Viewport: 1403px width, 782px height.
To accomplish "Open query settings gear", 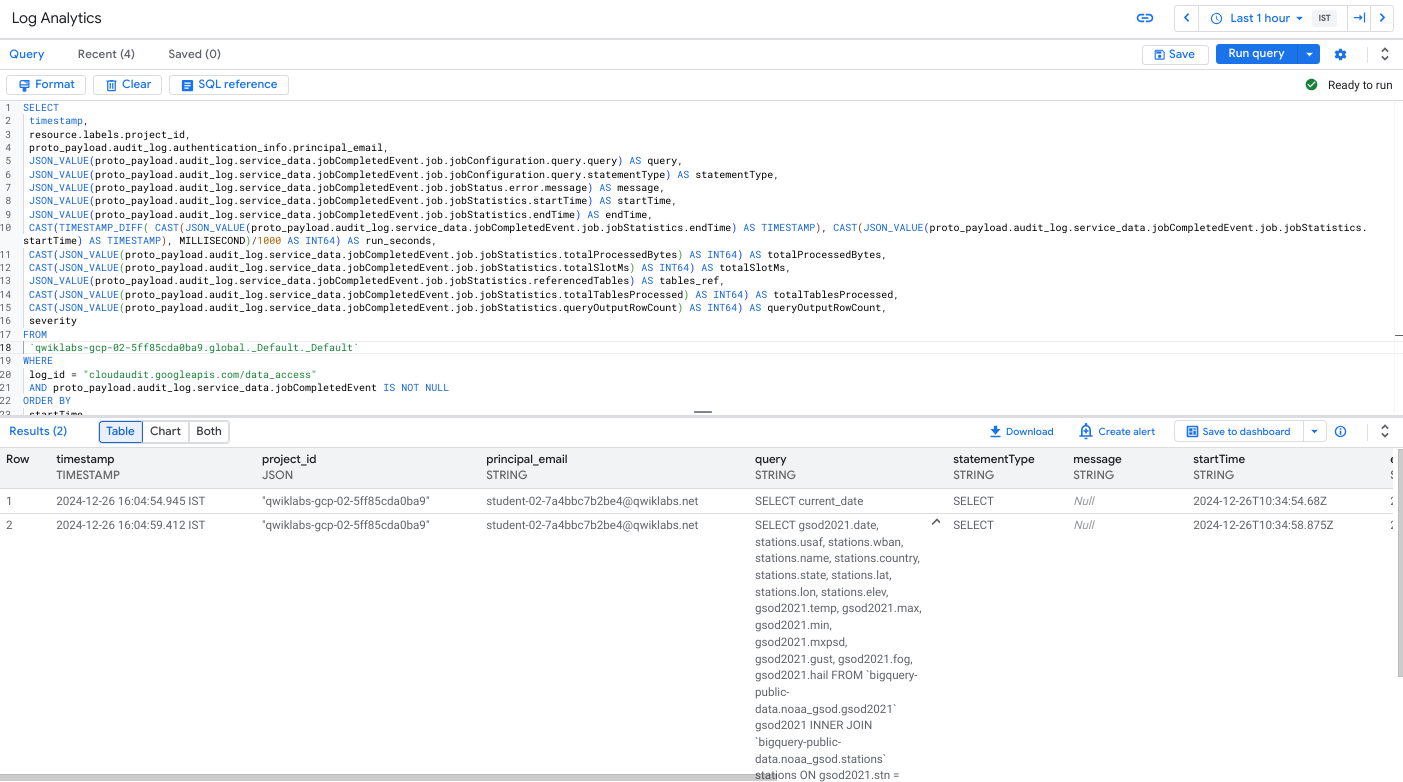I will tap(1341, 54).
